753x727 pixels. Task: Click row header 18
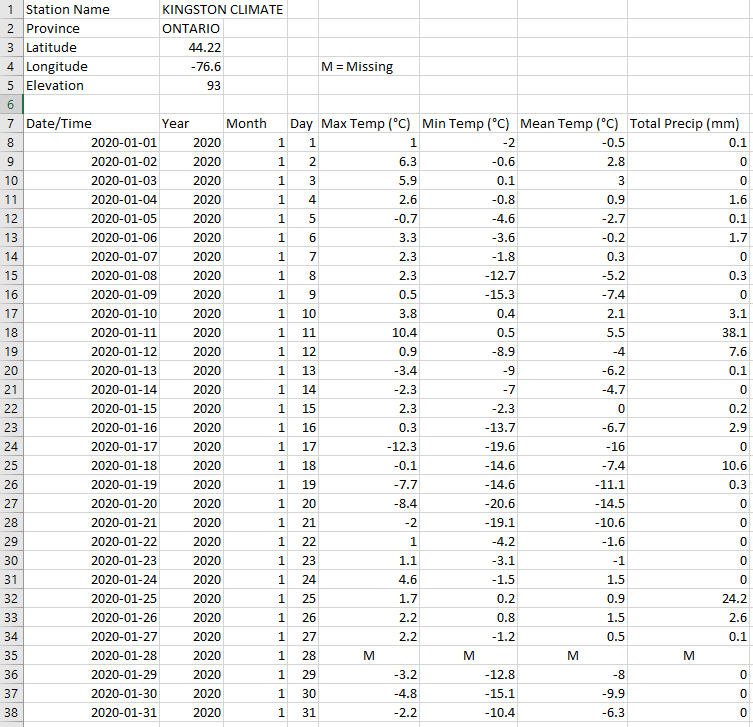[11, 333]
